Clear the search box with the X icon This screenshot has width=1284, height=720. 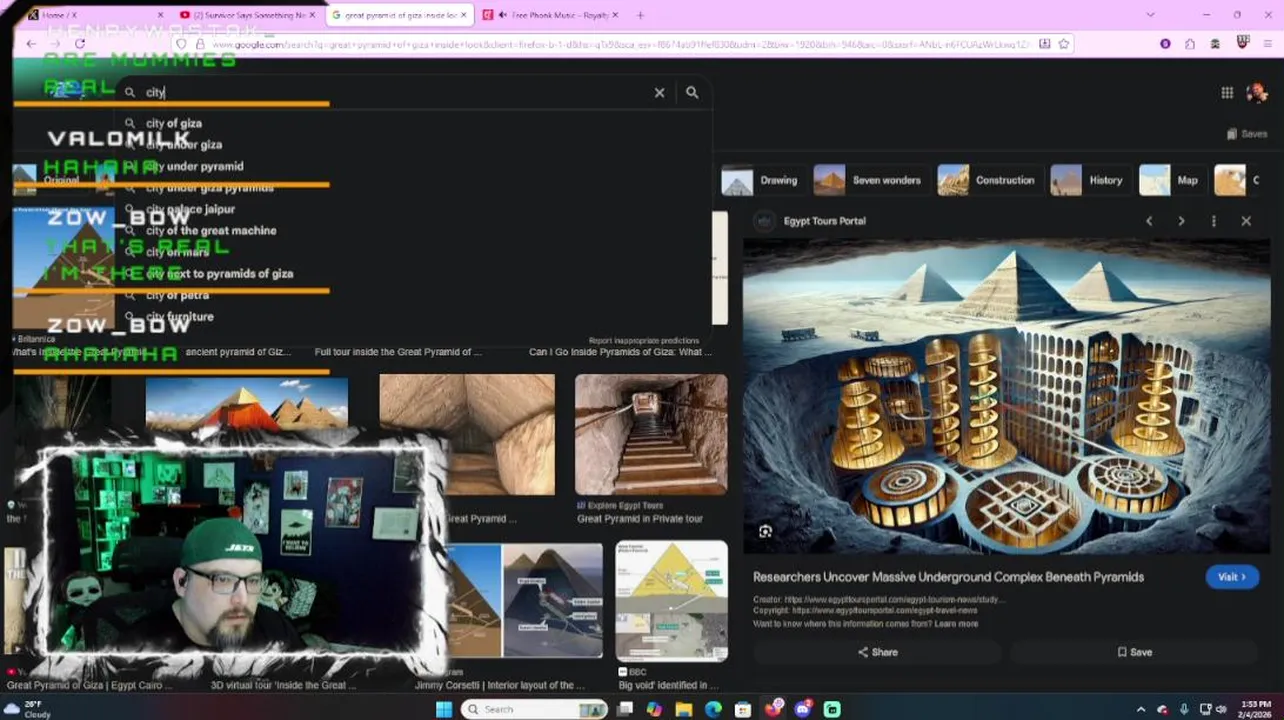659,92
